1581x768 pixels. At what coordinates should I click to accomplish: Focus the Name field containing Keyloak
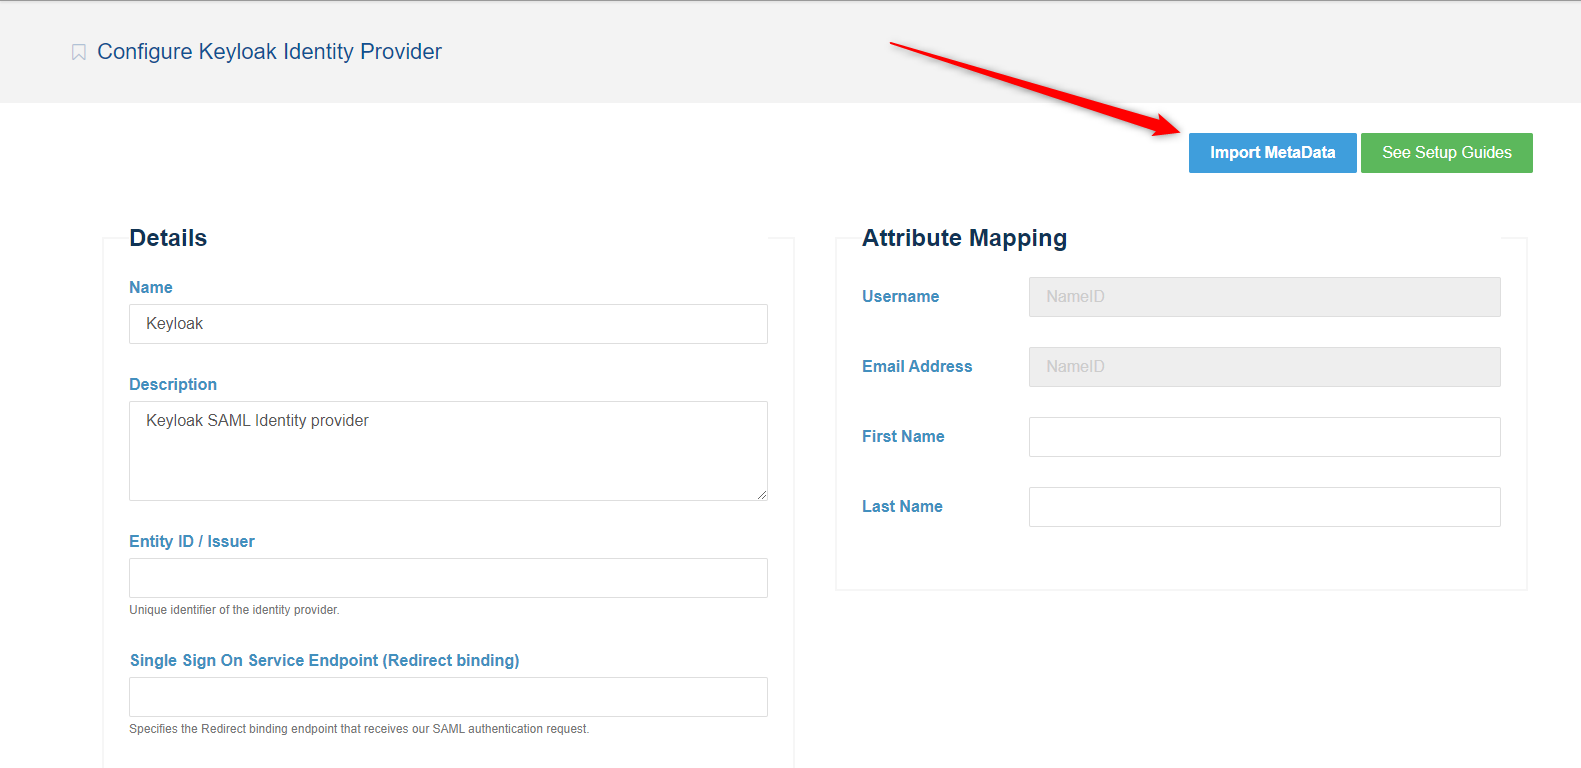tap(448, 324)
